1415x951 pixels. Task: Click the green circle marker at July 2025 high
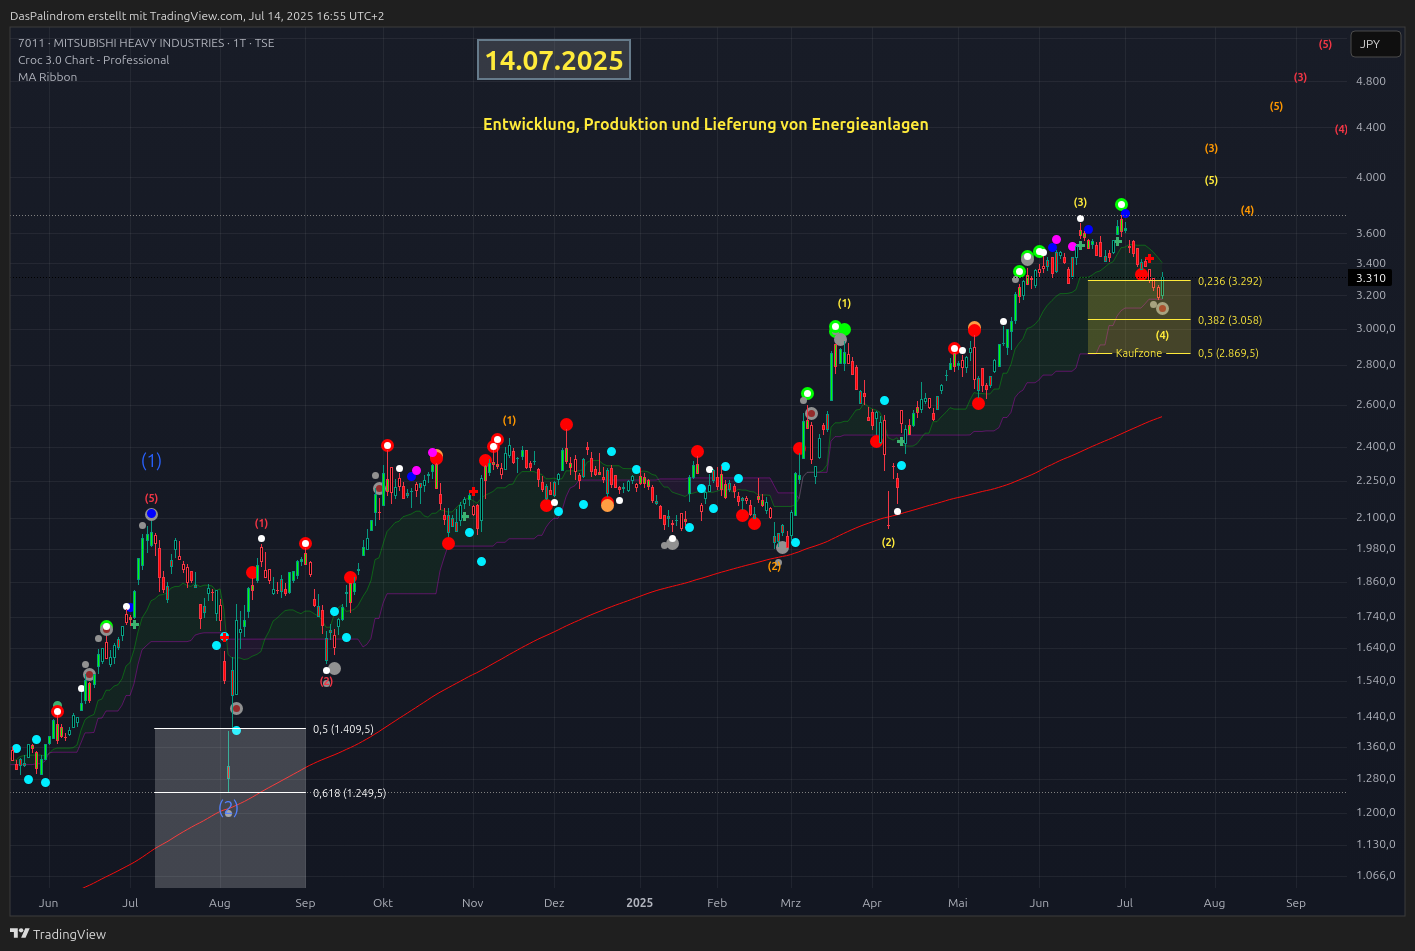click(x=1121, y=204)
